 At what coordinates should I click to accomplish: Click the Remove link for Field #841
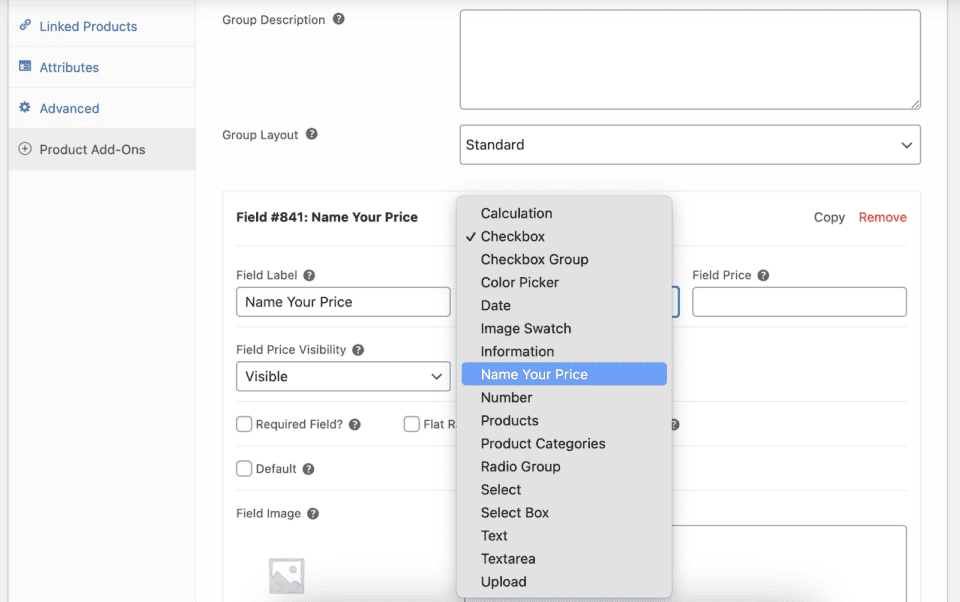click(882, 217)
